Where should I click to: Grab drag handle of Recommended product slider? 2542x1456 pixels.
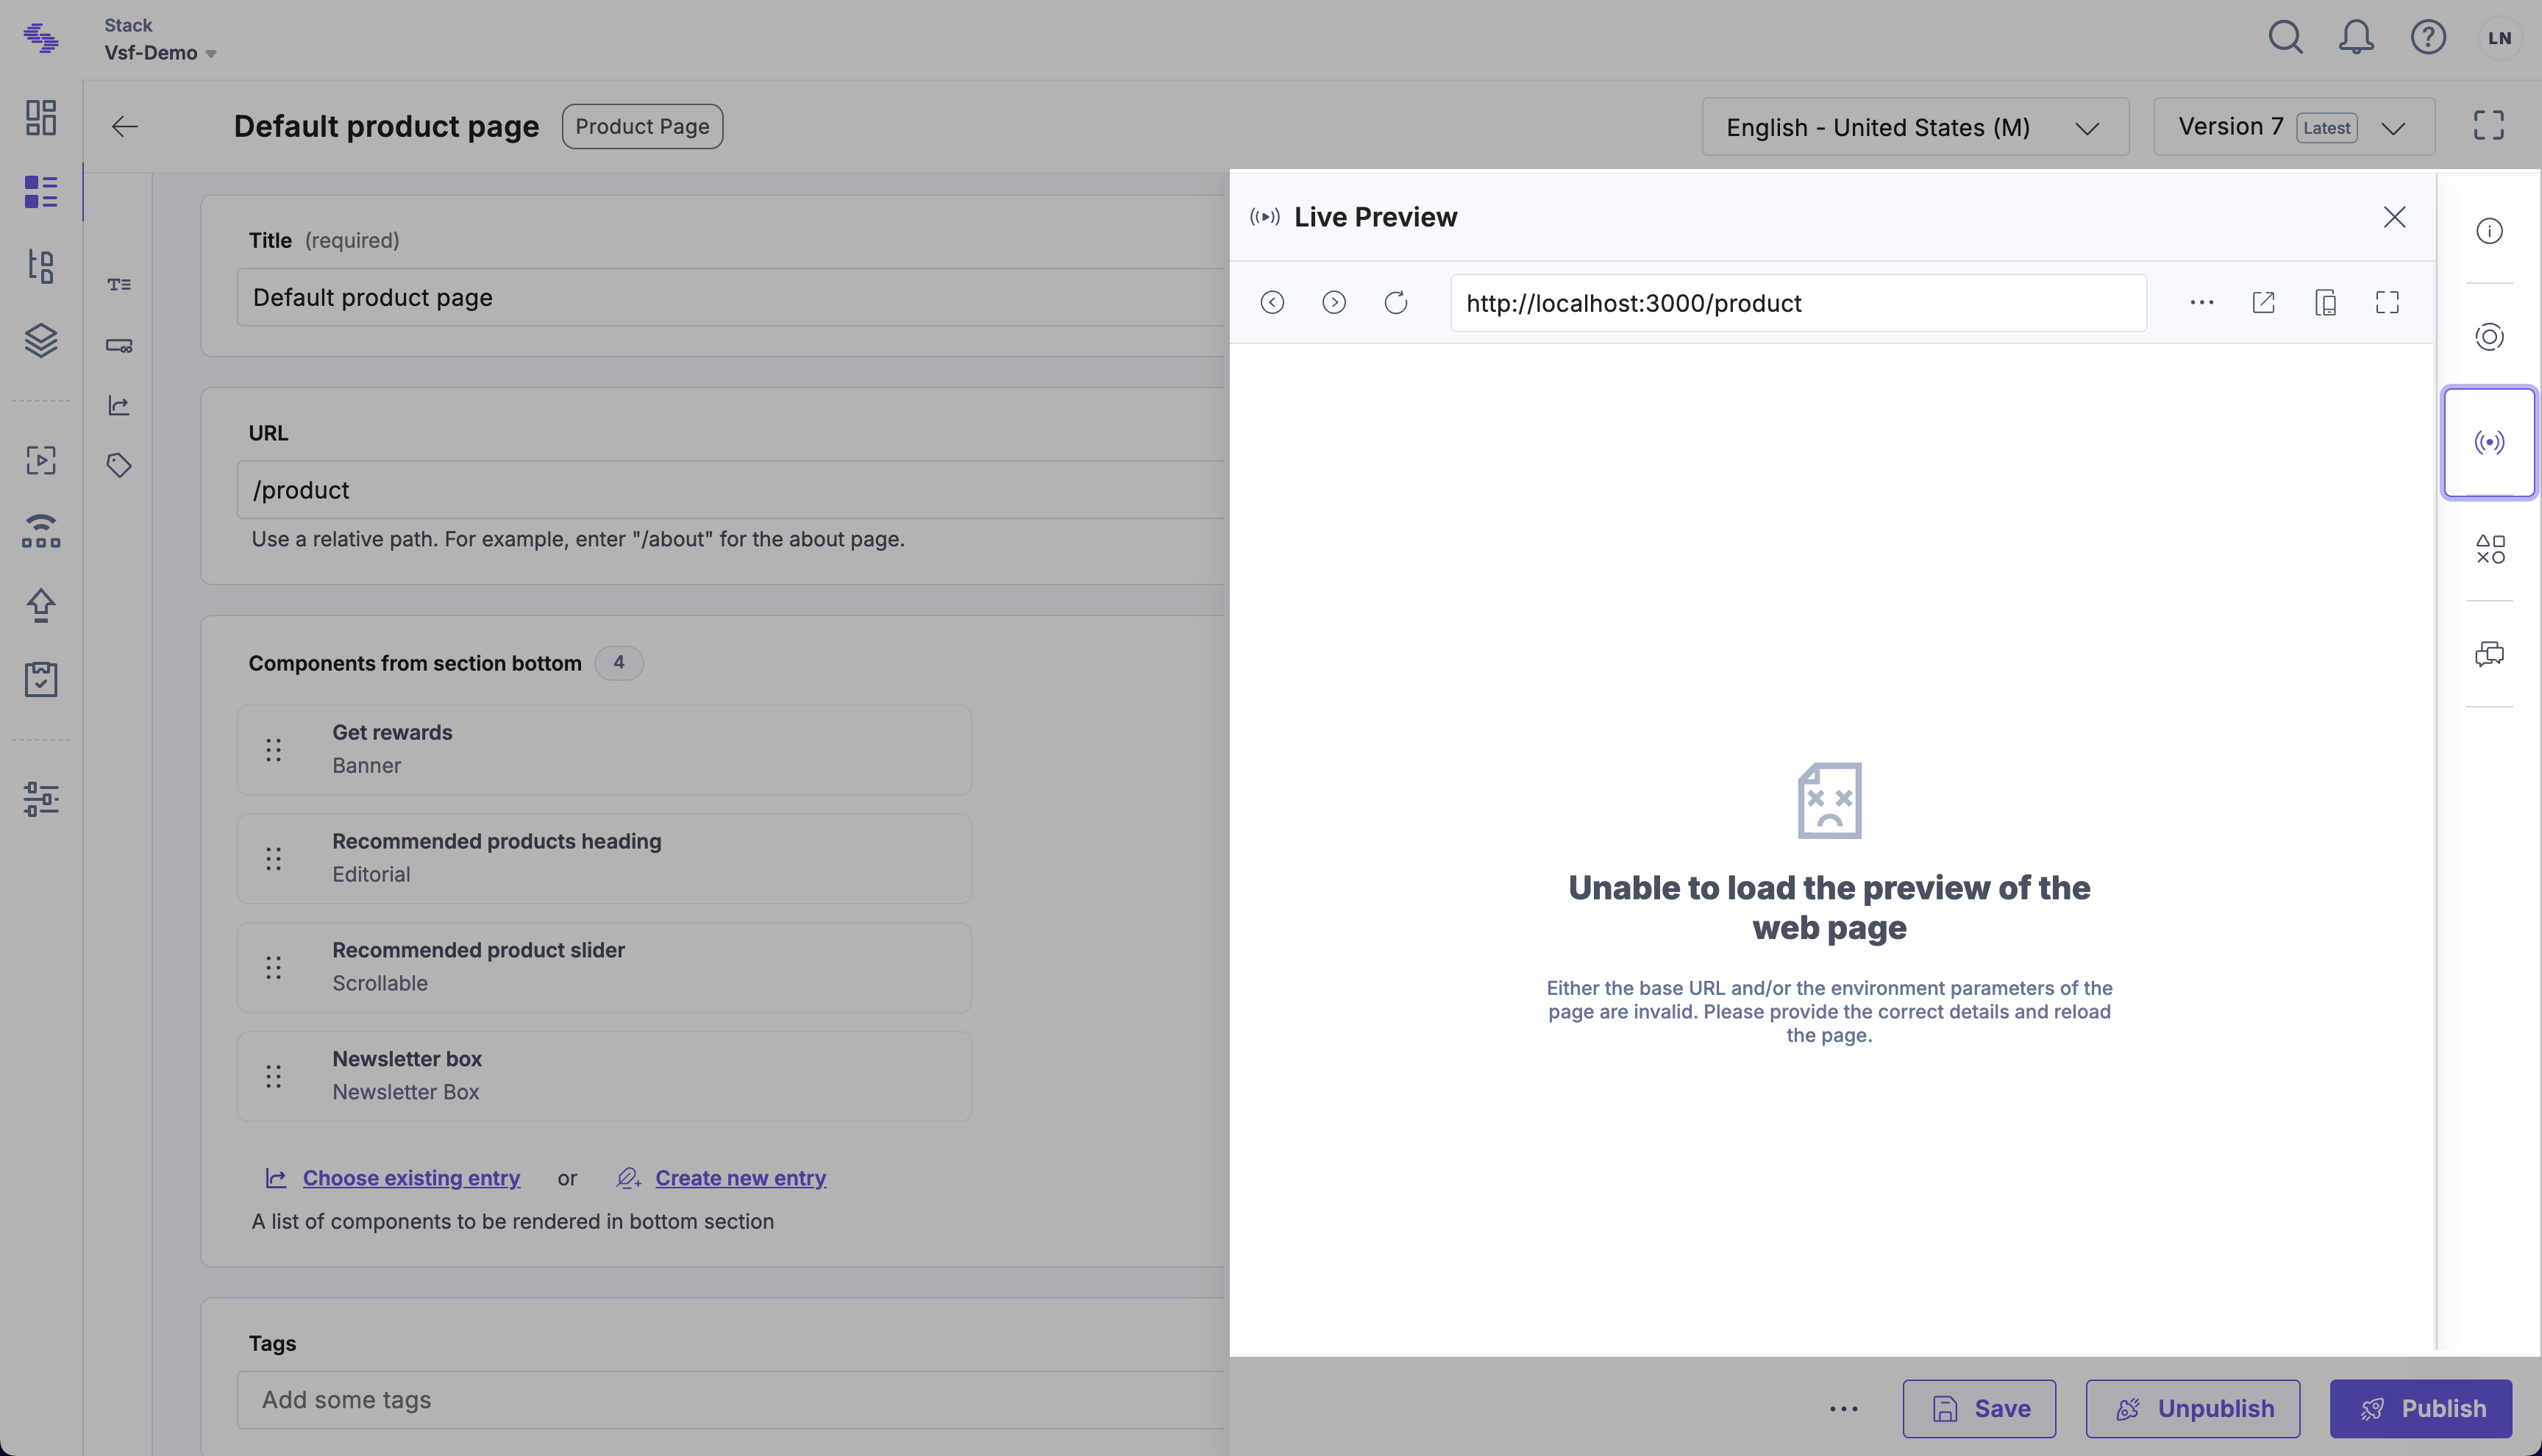tap(274, 968)
